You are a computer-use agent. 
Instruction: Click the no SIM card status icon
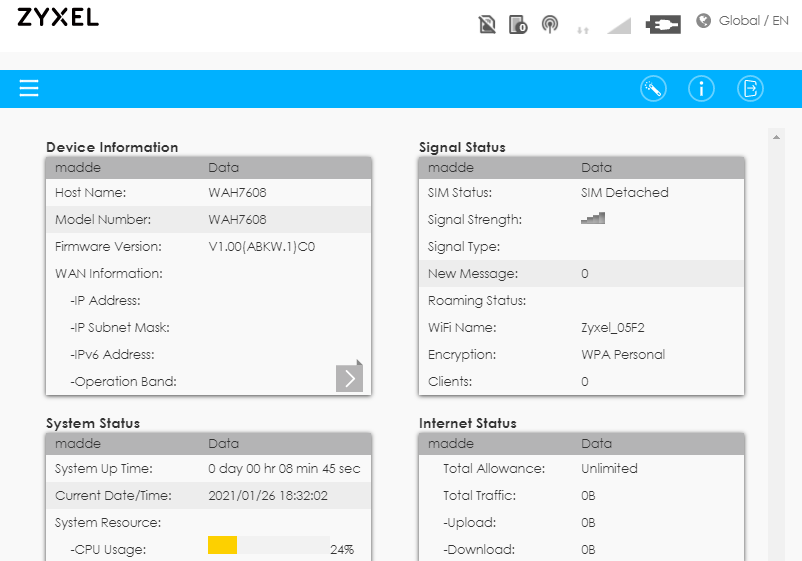click(x=487, y=24)
